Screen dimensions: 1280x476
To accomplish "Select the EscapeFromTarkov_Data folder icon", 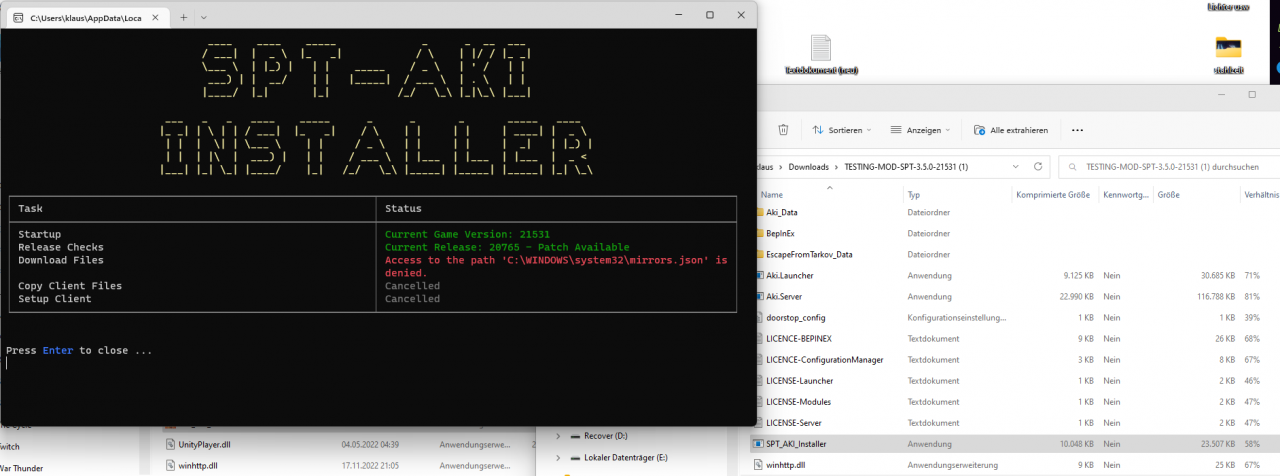I will click(x=758, y=254).
